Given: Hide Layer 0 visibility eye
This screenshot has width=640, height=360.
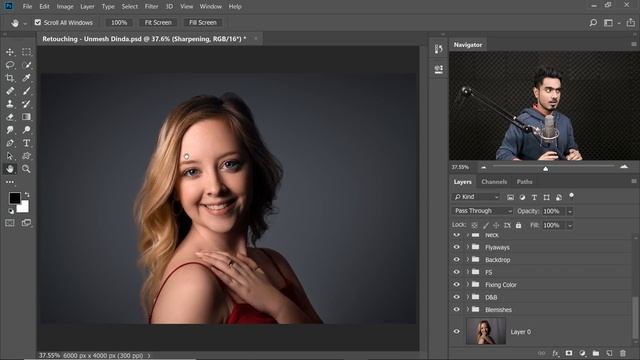Looking at the screenshot, I should (x=456, y=332).
